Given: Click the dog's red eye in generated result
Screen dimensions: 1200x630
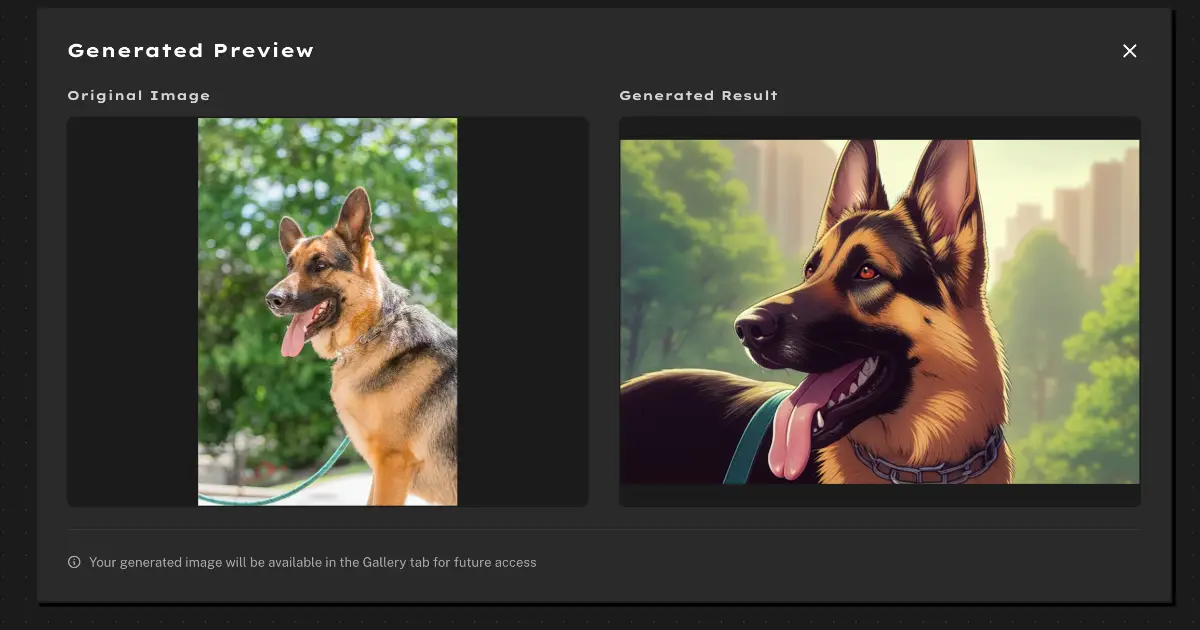Looking at the screenshot, I should point(867,272).
